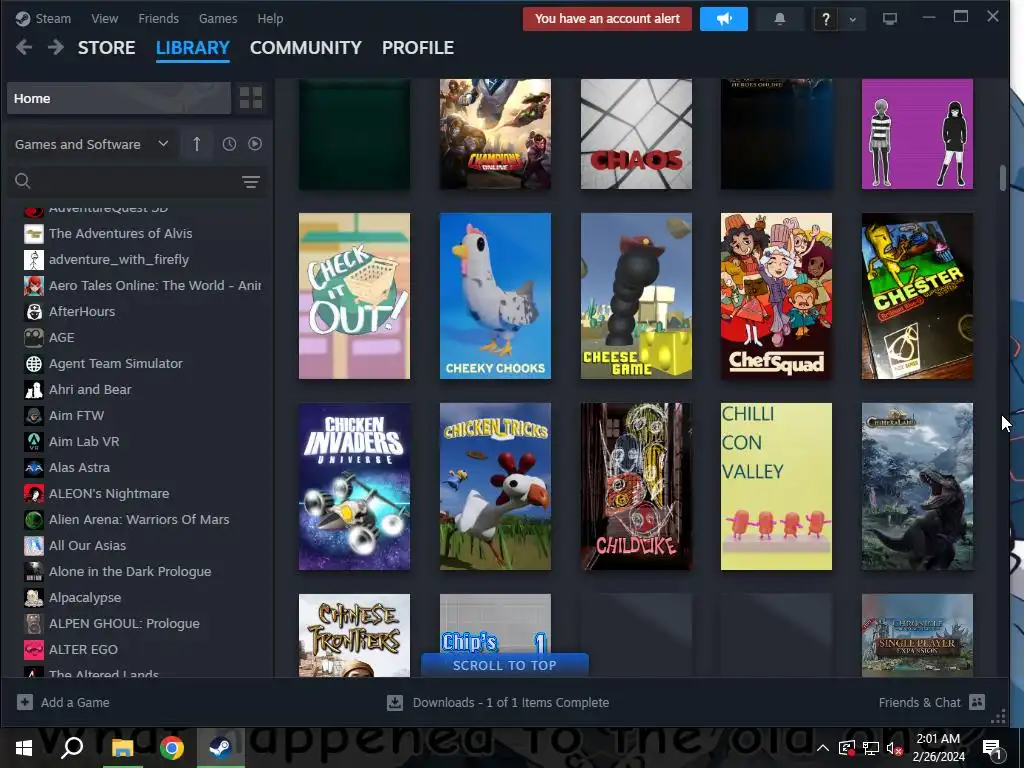Viewport: 1024px width, 768px height.
Task: Click the library grid scrollbar thumb
Action: (1002, 178)
